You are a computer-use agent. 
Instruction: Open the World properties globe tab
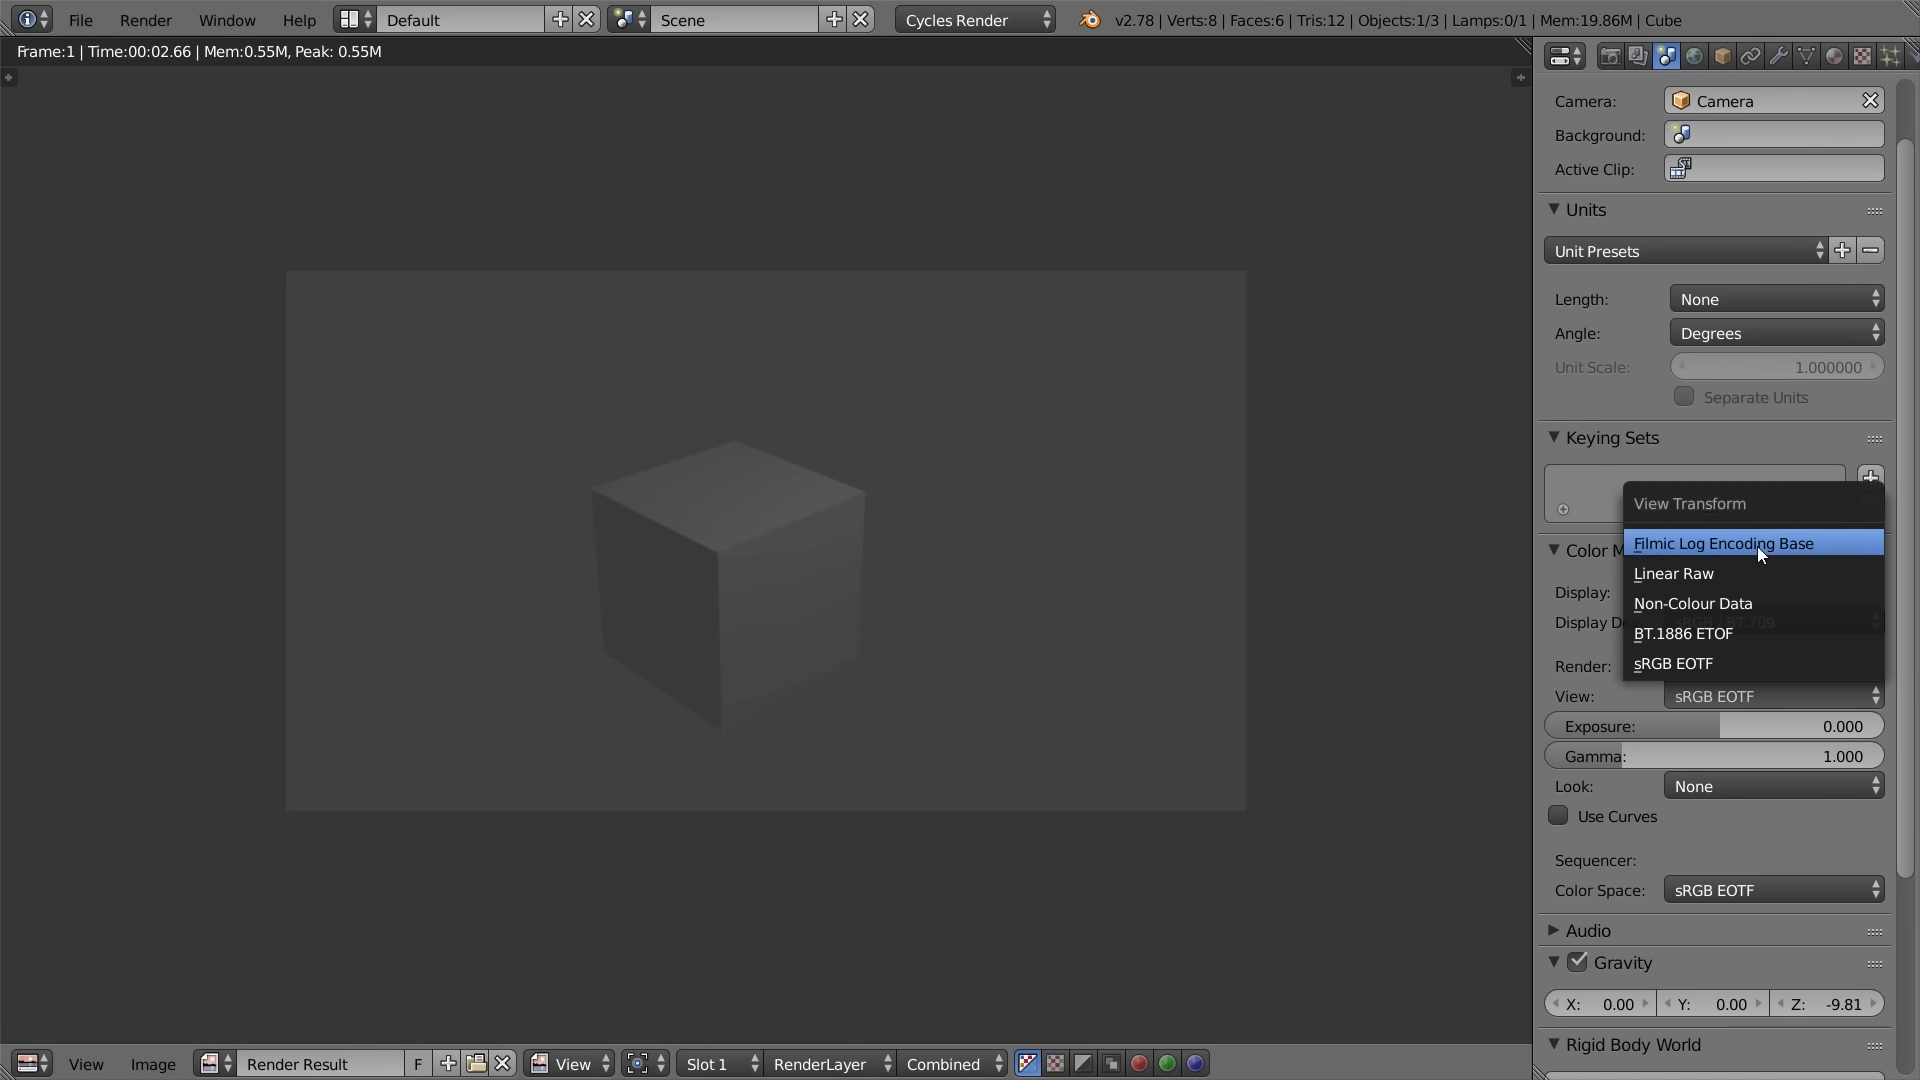coord(1694,57)
